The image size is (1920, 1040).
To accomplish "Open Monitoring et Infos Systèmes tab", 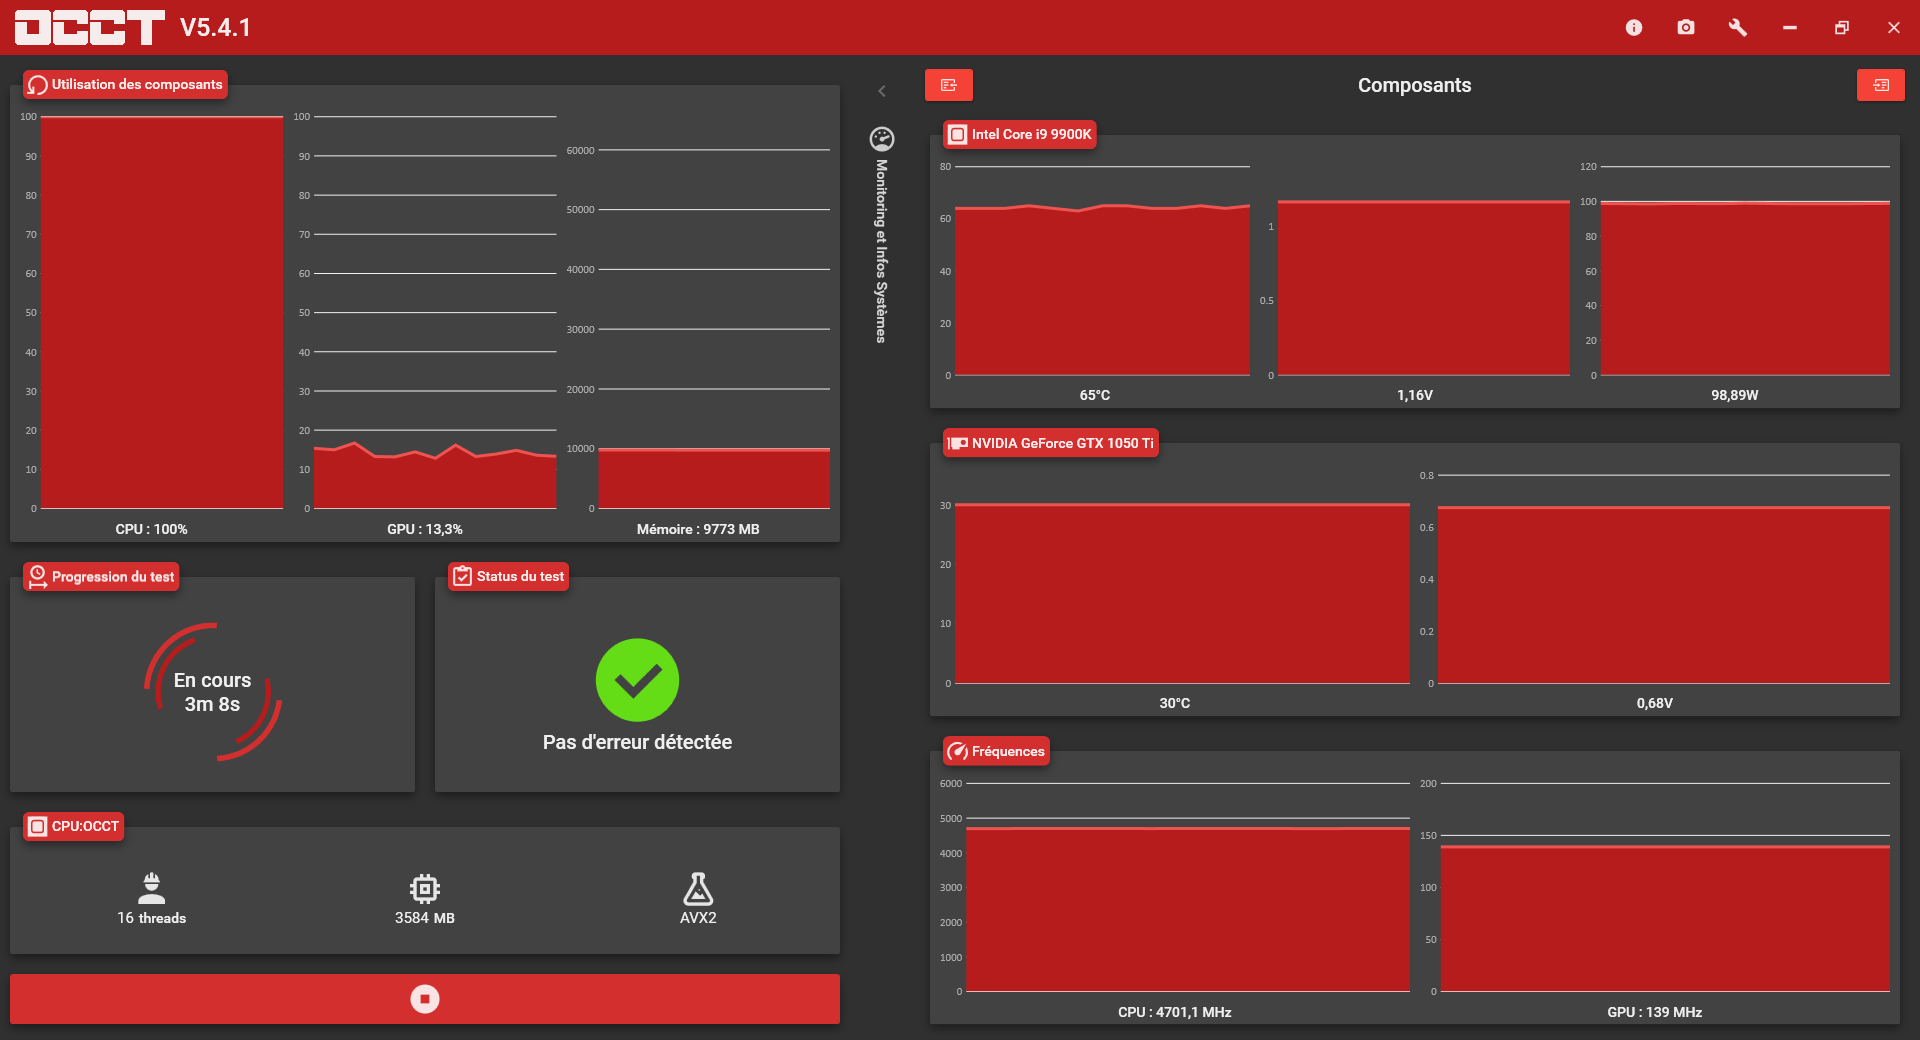I will (882, 251).
